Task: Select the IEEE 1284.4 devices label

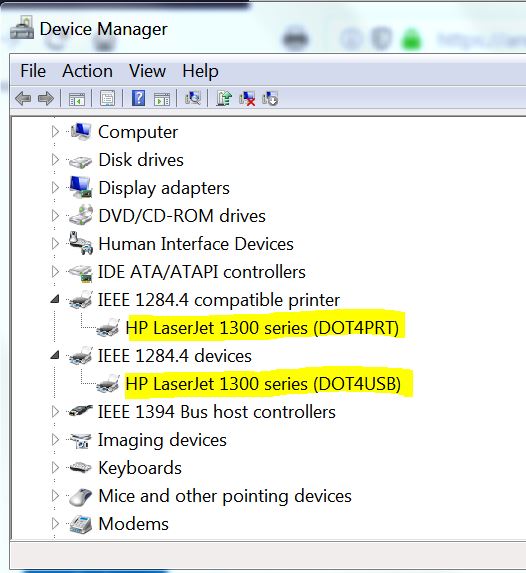Action: point(175,356)
